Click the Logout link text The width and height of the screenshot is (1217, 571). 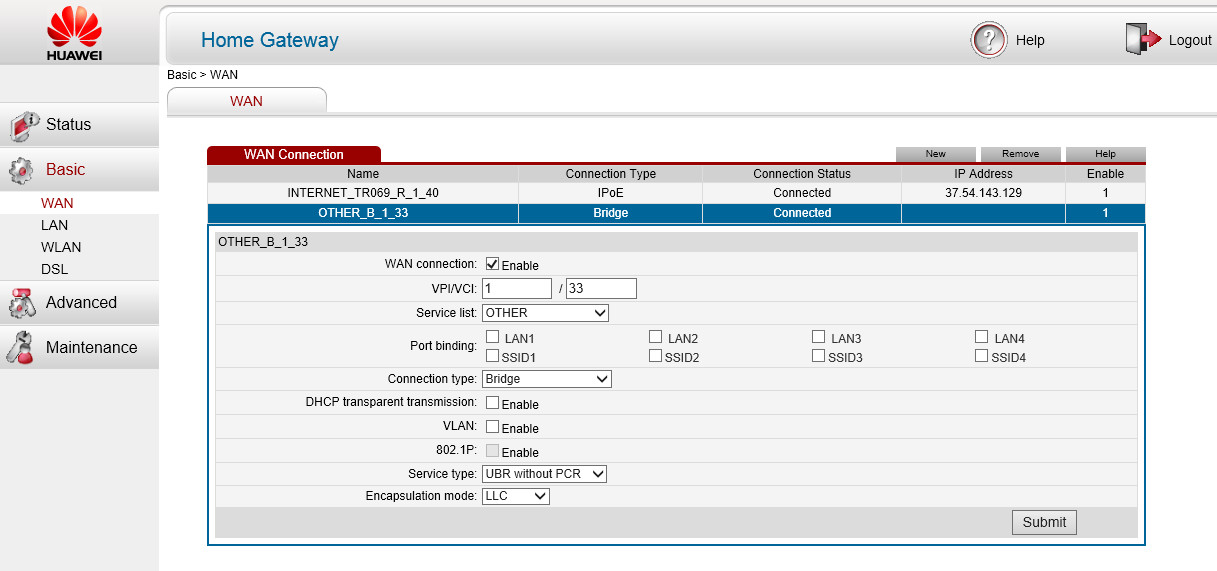coord(1190,40)
